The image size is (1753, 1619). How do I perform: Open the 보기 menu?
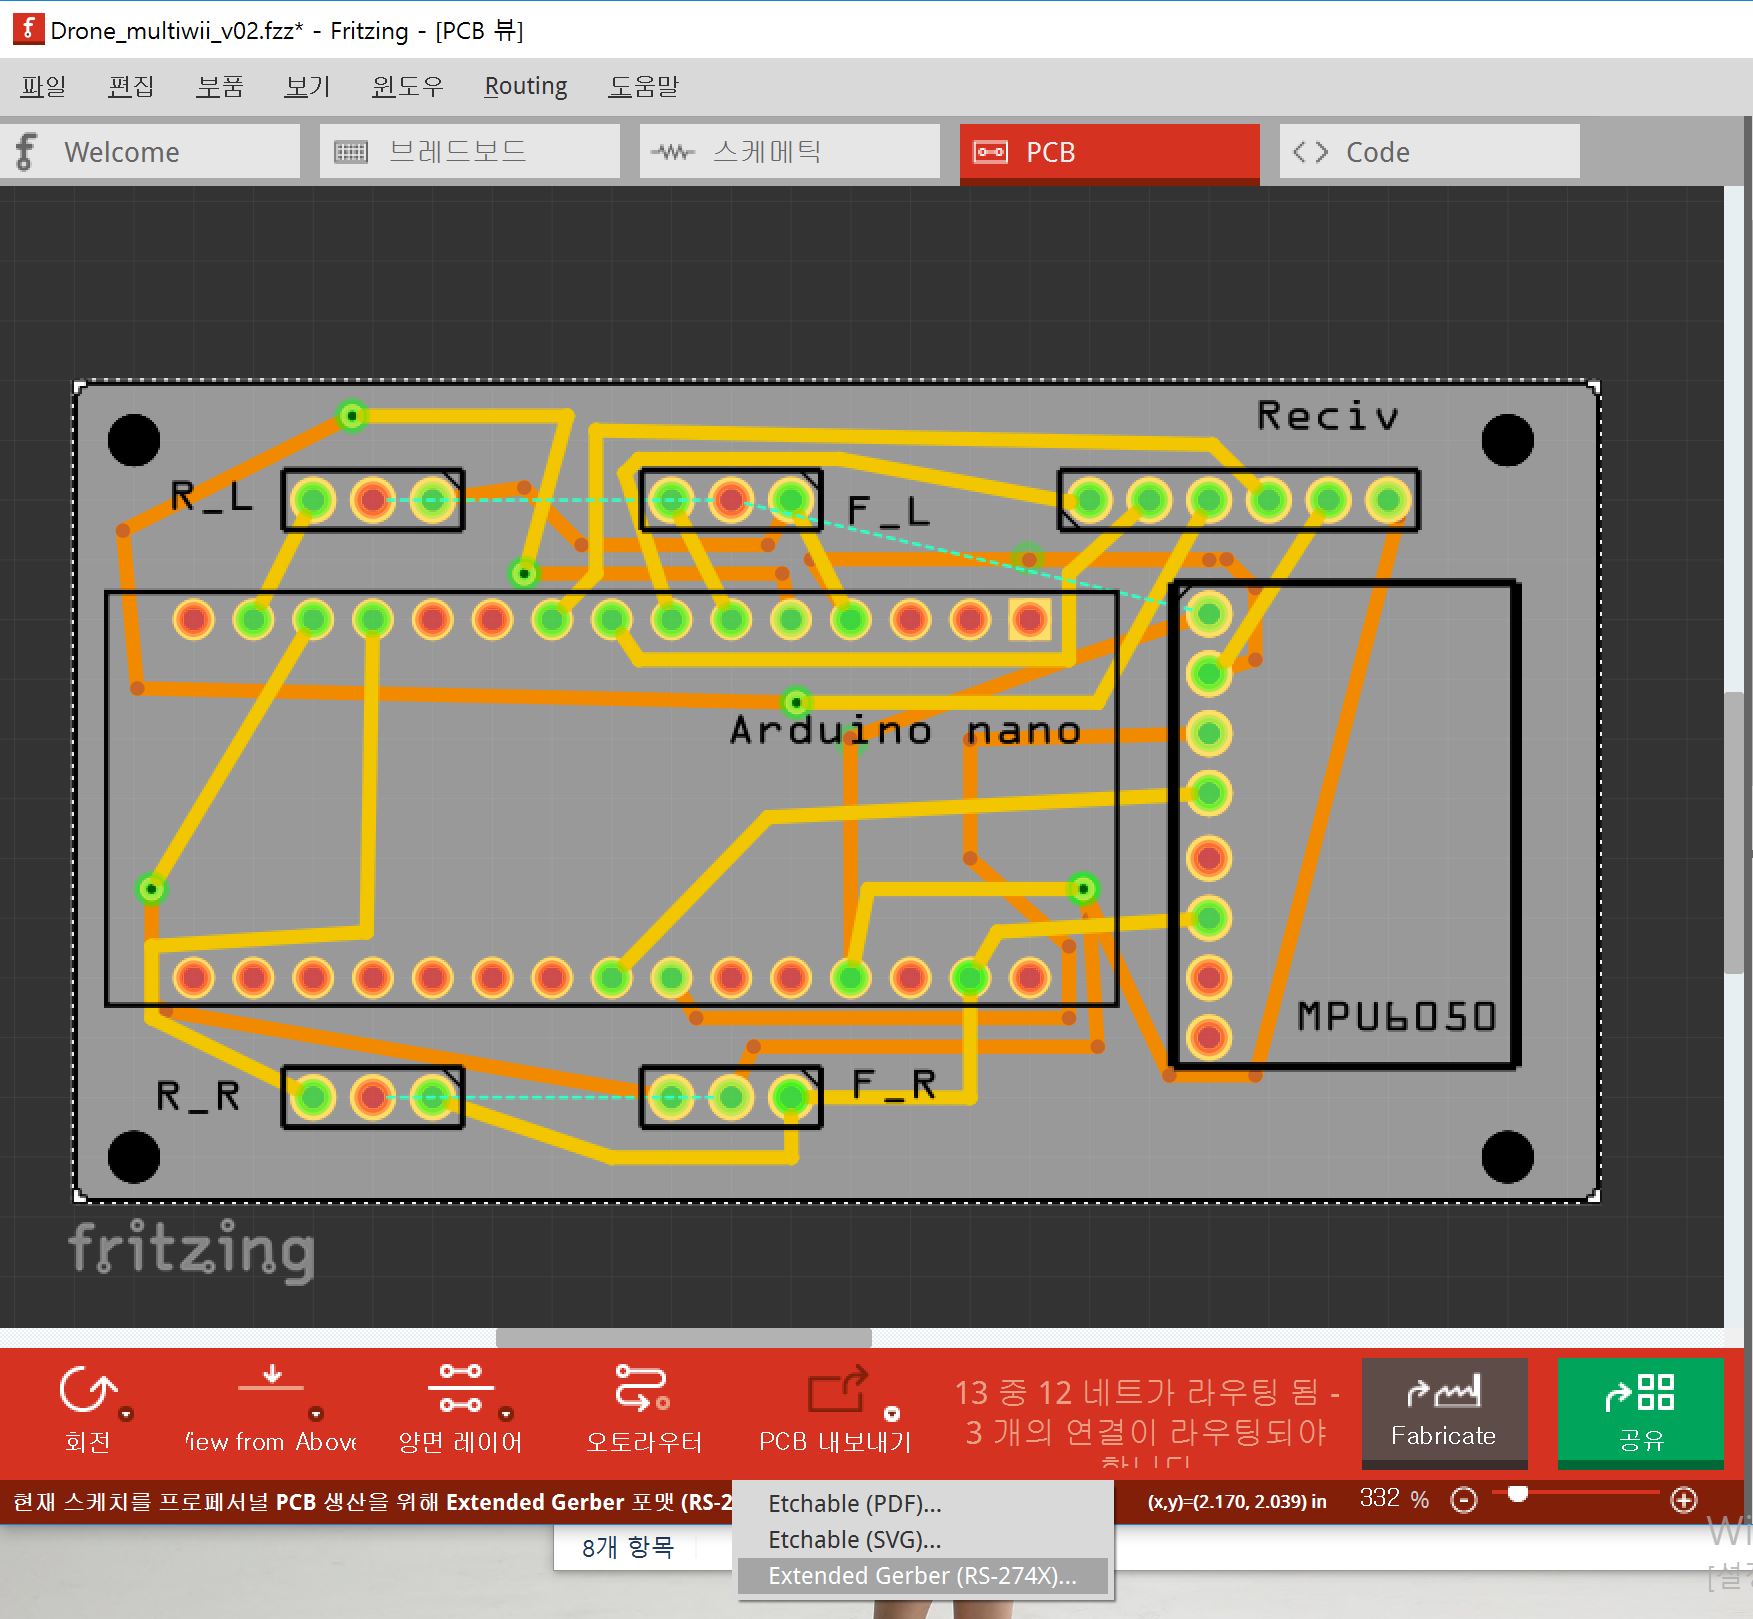[x=307, y=86]
